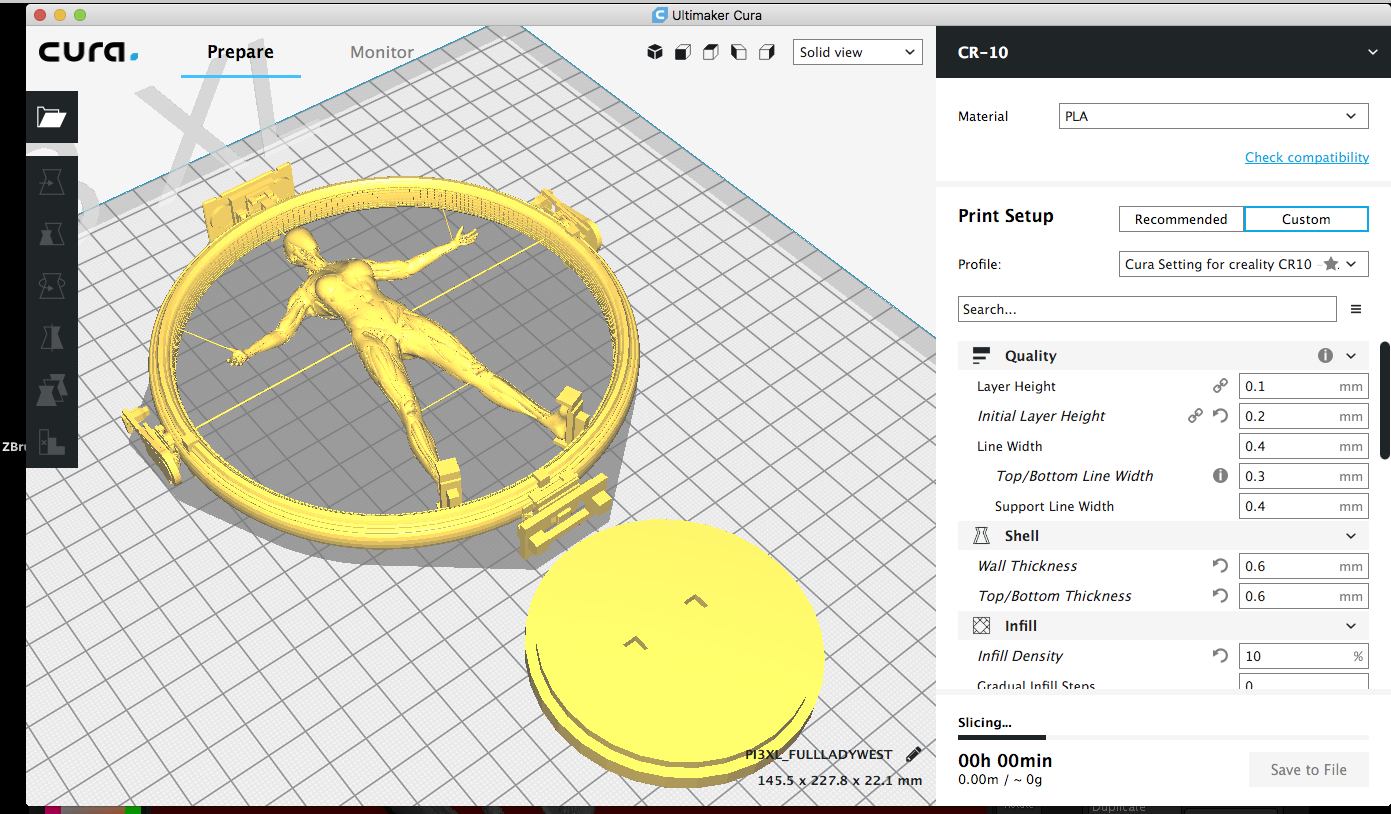
Task: Select the Scale tool in left toolbar
Action: tap(51, 234)
